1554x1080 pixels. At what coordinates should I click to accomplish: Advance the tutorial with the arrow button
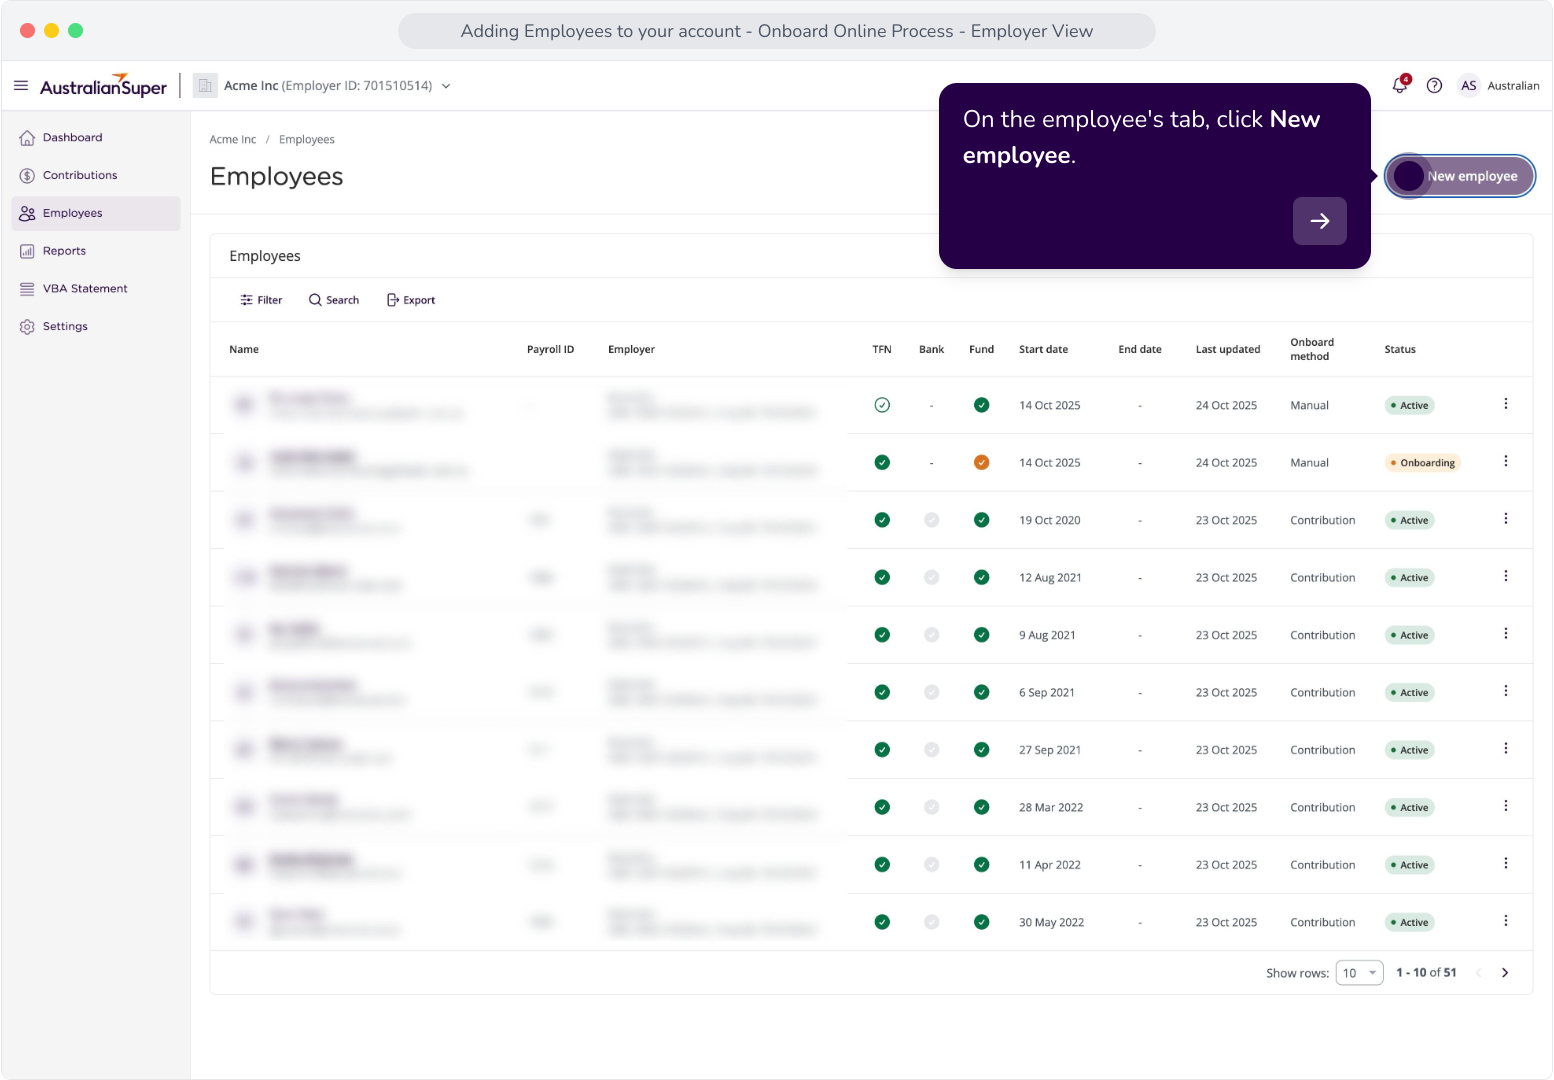(x=1320, y=221)
